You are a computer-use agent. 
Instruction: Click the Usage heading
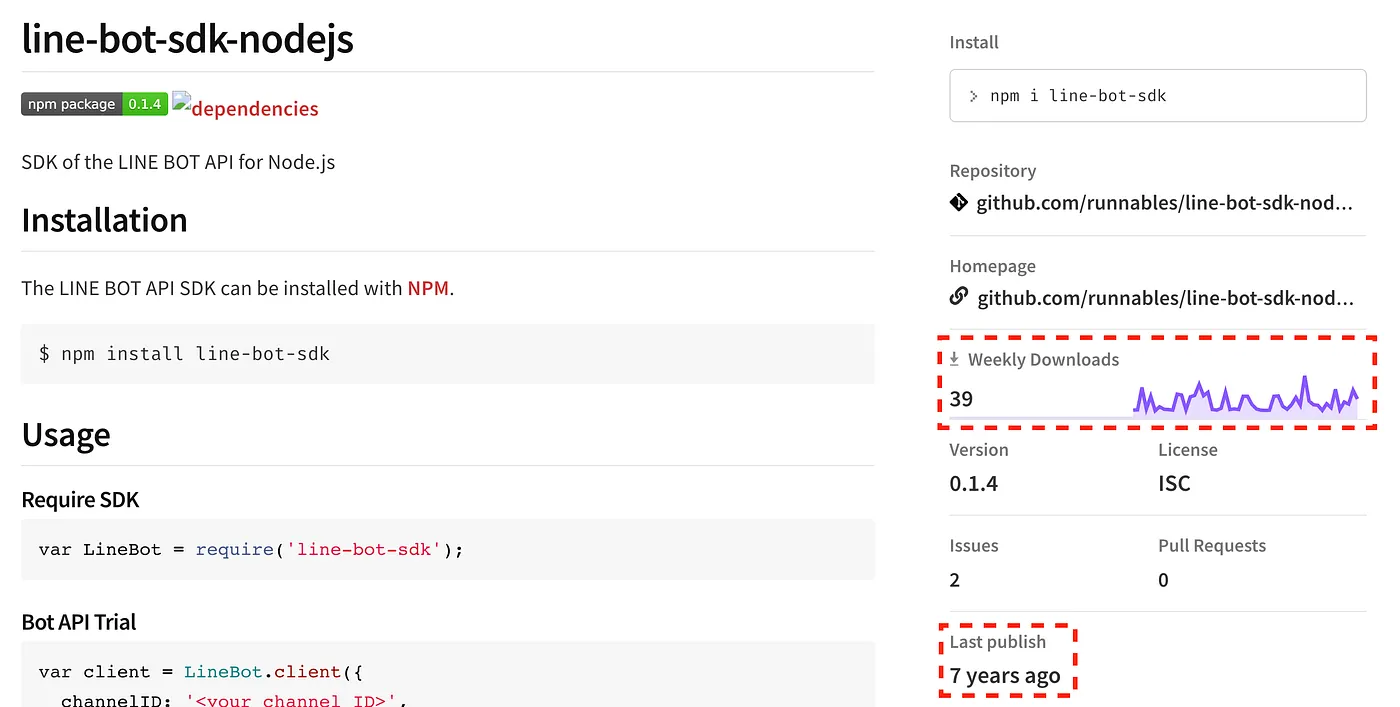click(66, 435)
